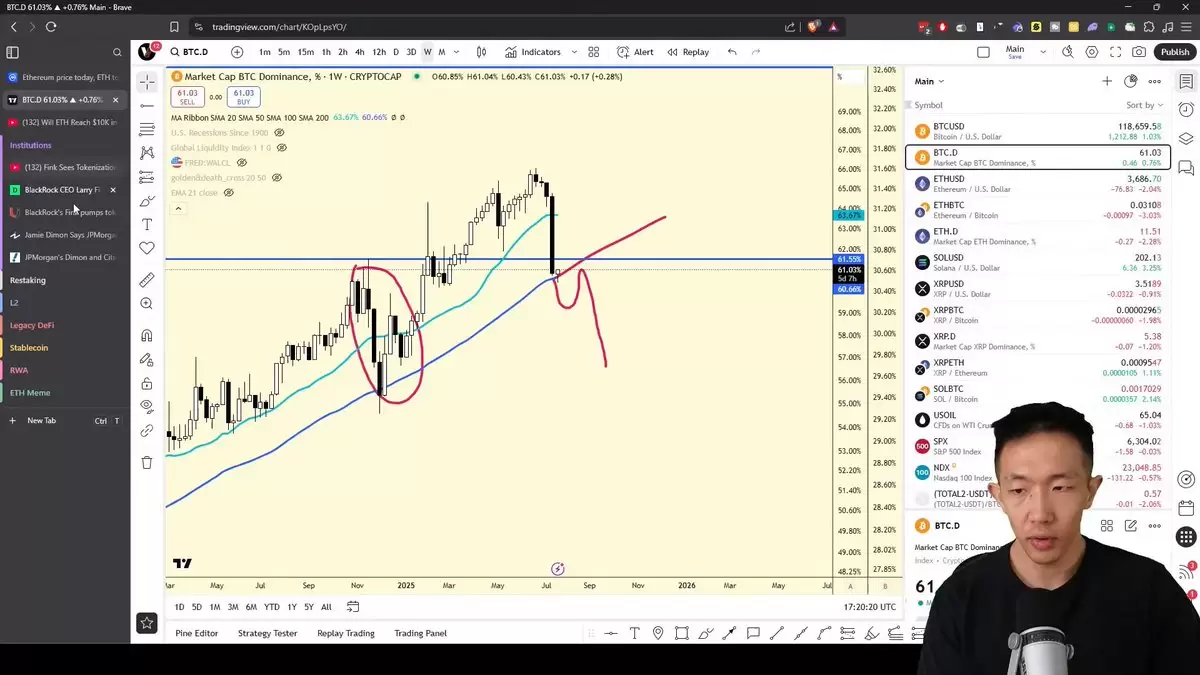Switch to the D daily timeframe
Viewport: 1200px width, 675px height.
(x=395, y=52)
